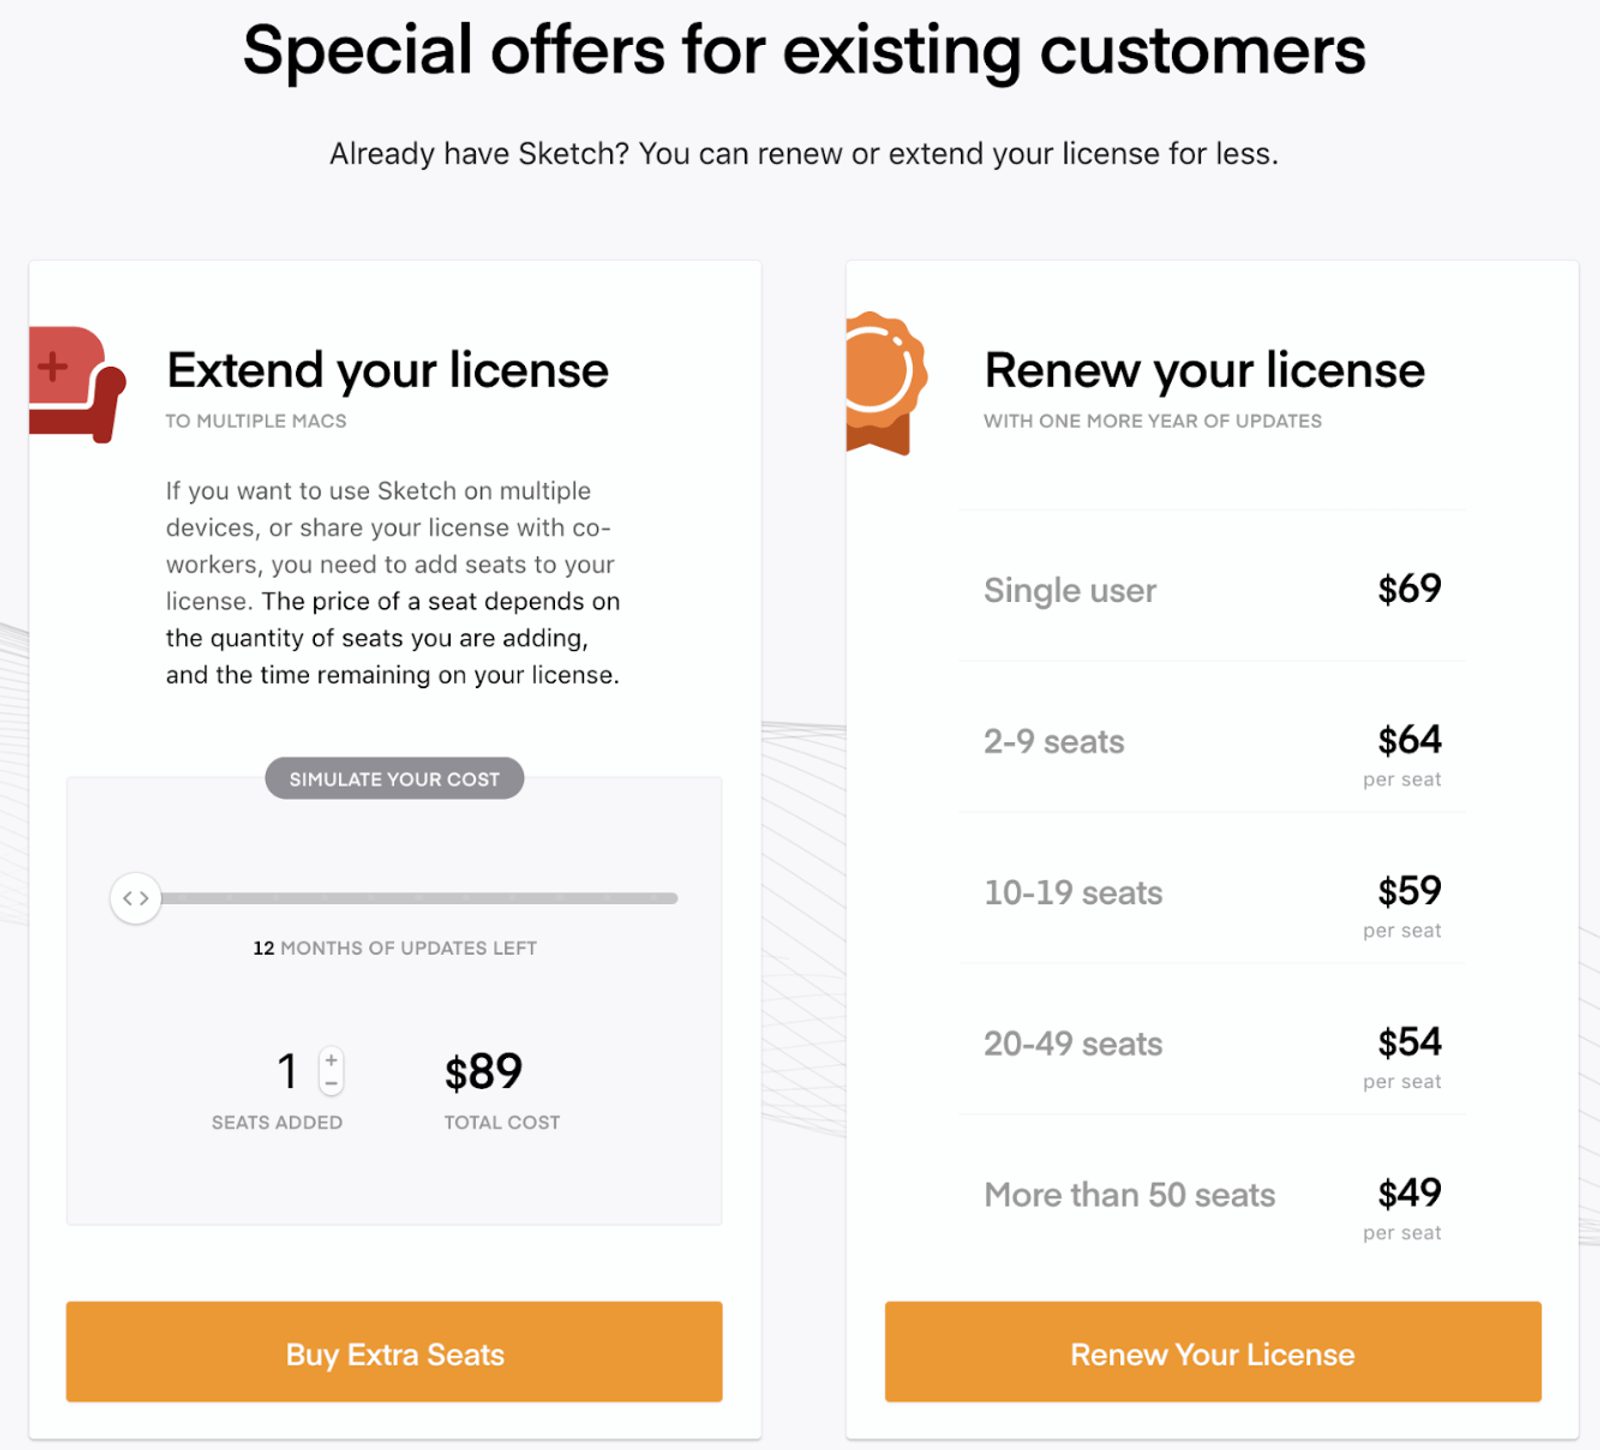Click the left-right arrows on the slider handle
The image size is (1600, 1450).
135,897
